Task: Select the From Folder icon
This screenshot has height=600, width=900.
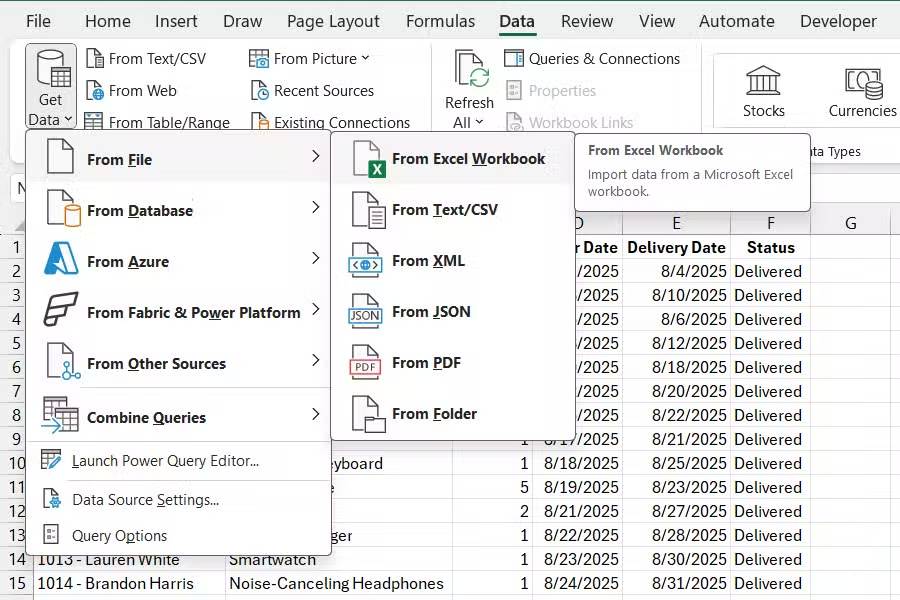Action: [x=366, y=414]
